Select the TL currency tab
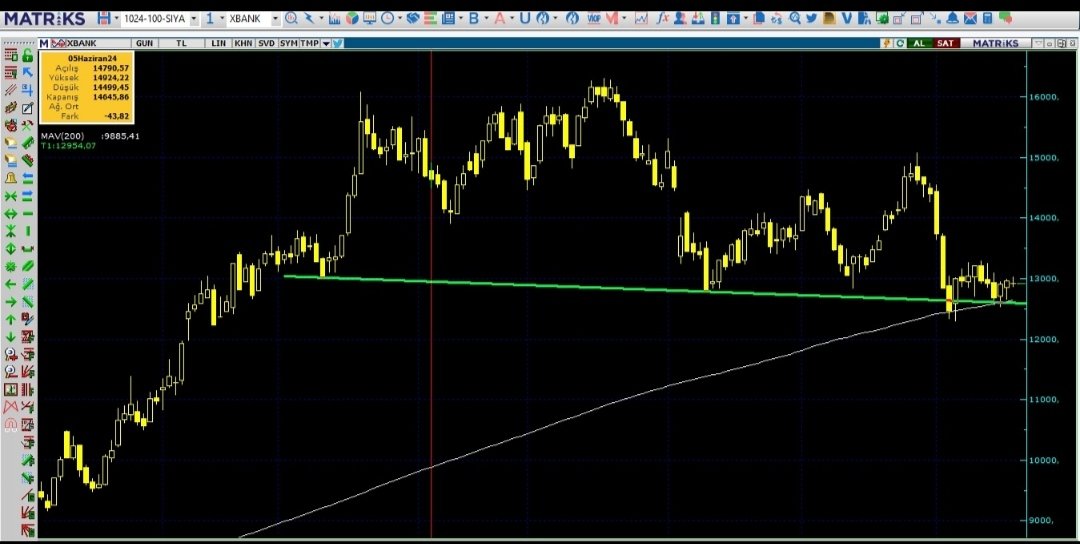This screenshot has width=1080, height=544. (x=181, y=43)
